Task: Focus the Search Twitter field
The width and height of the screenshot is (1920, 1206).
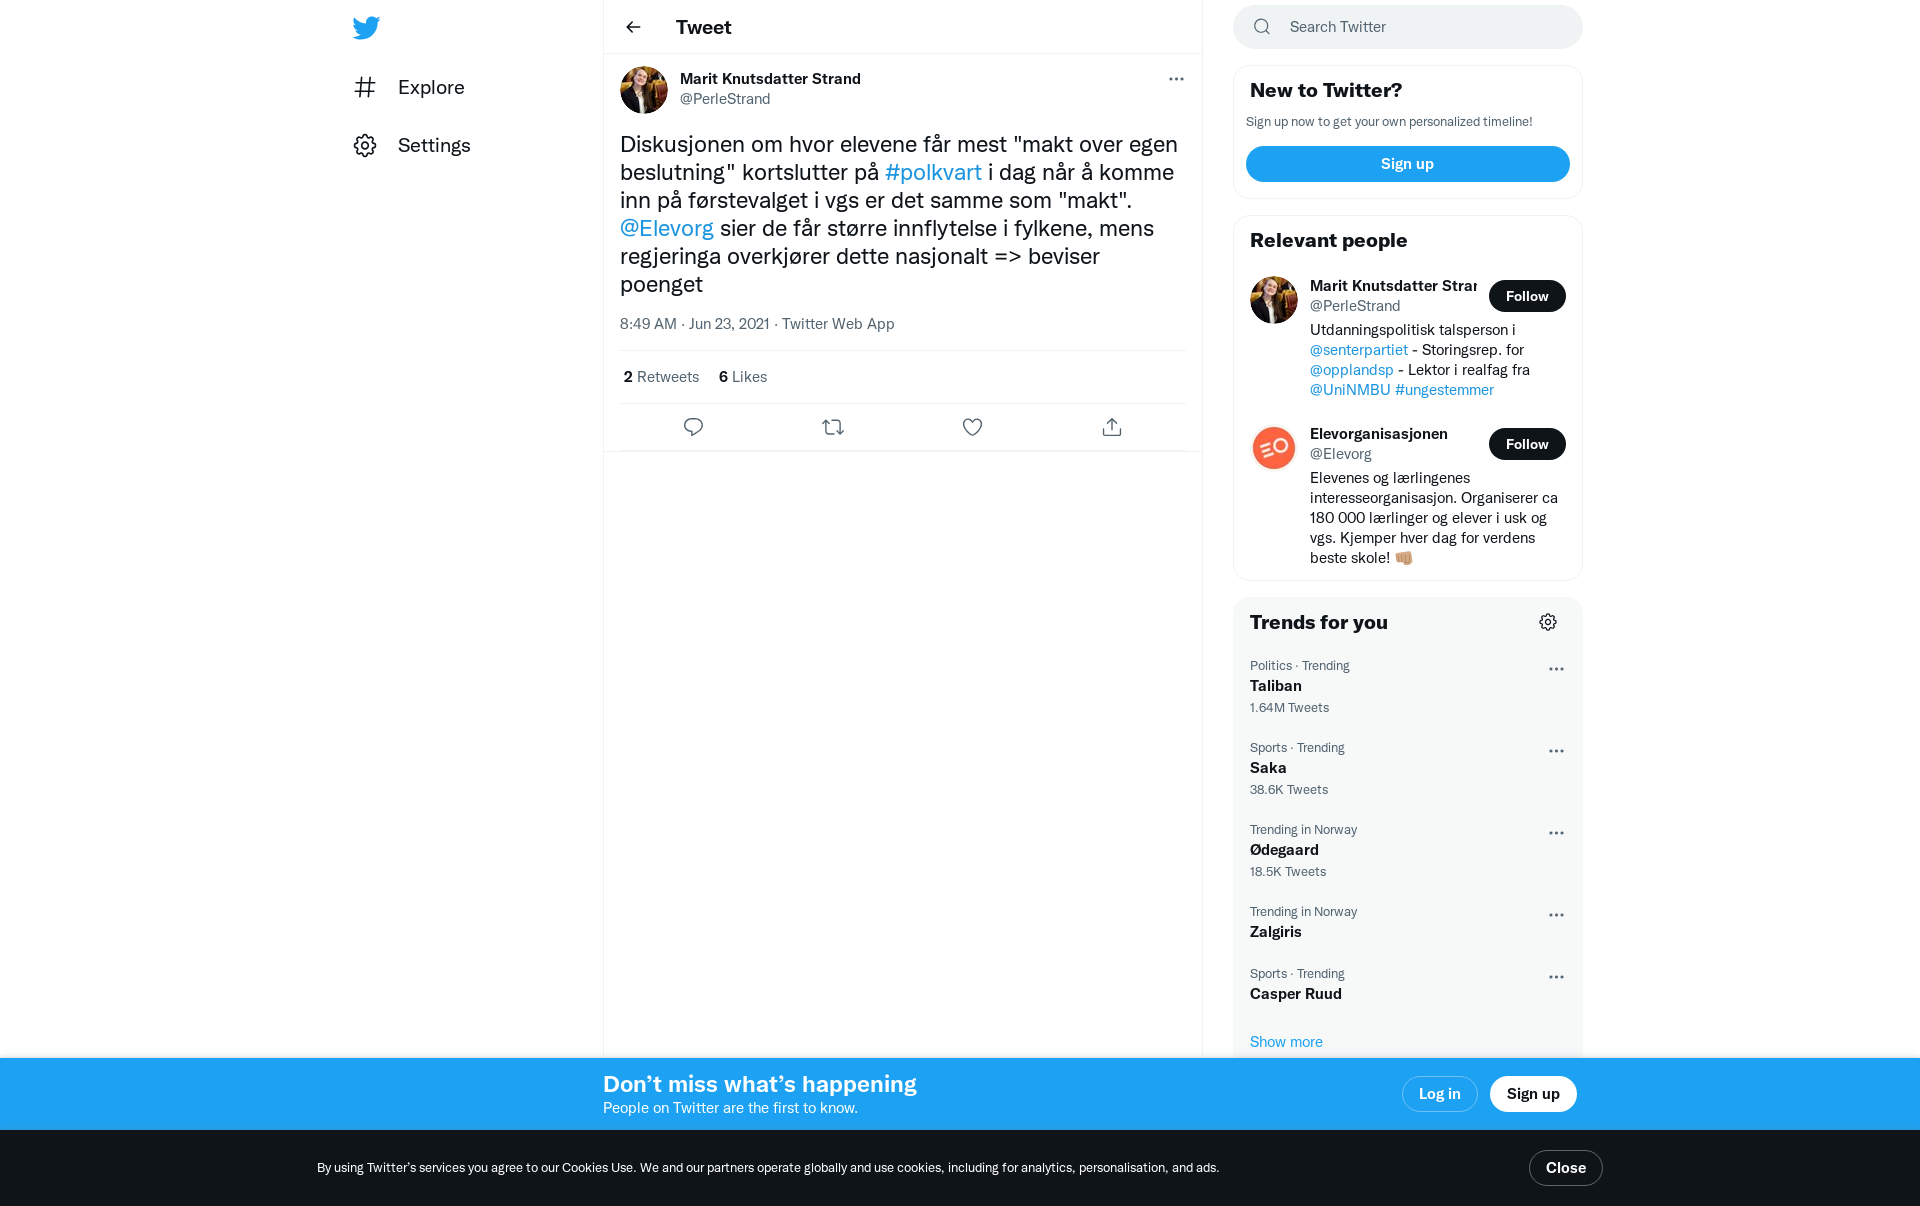Action: (x=1408, y=27)
